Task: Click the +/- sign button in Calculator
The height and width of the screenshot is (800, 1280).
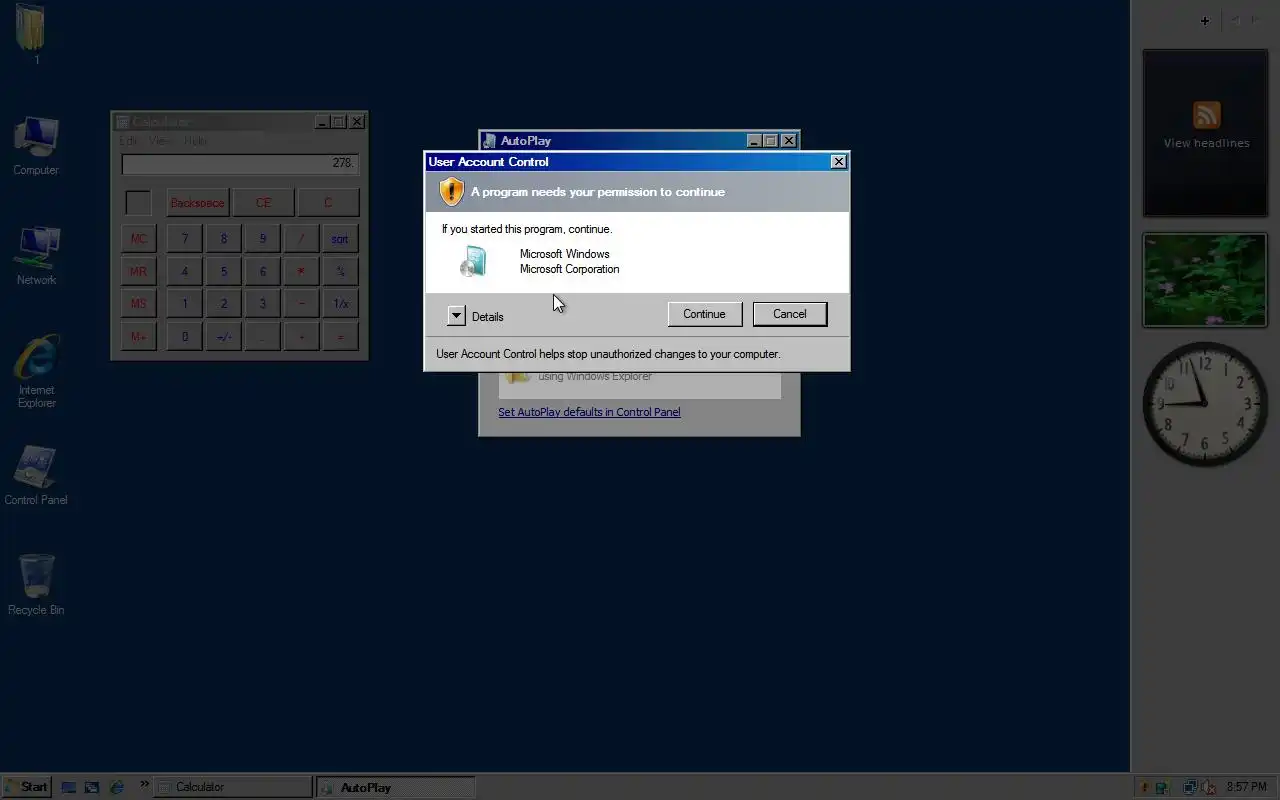Action: [x=223, y=337]
